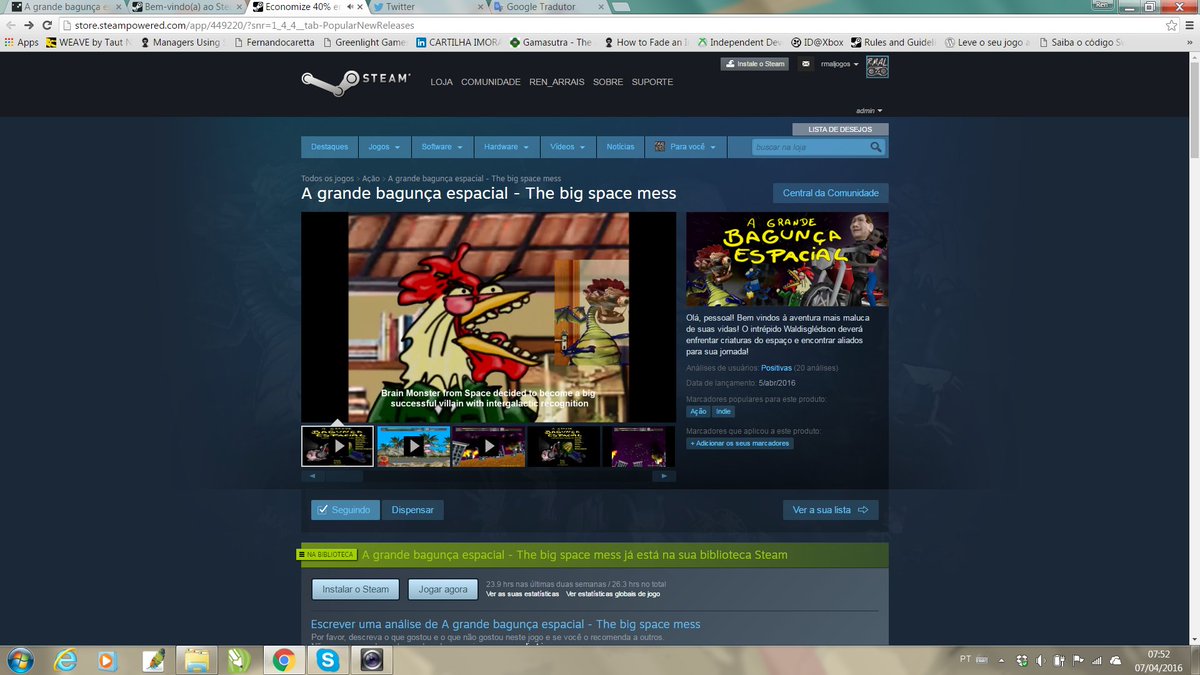
Task: Open the SOBRE menu item
Action: click(x=608, y=82)
